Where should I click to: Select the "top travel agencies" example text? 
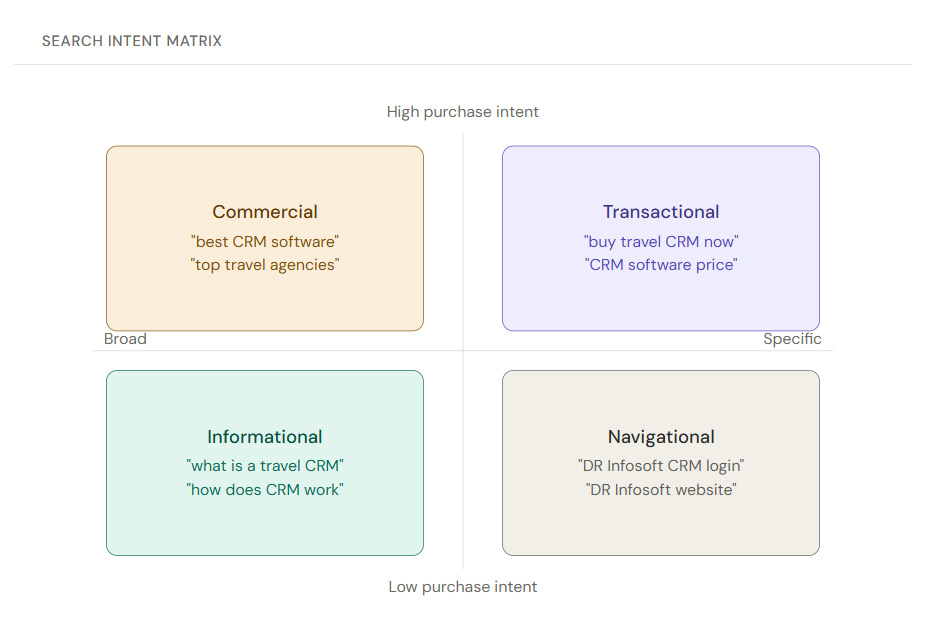(x=265, y=265)
